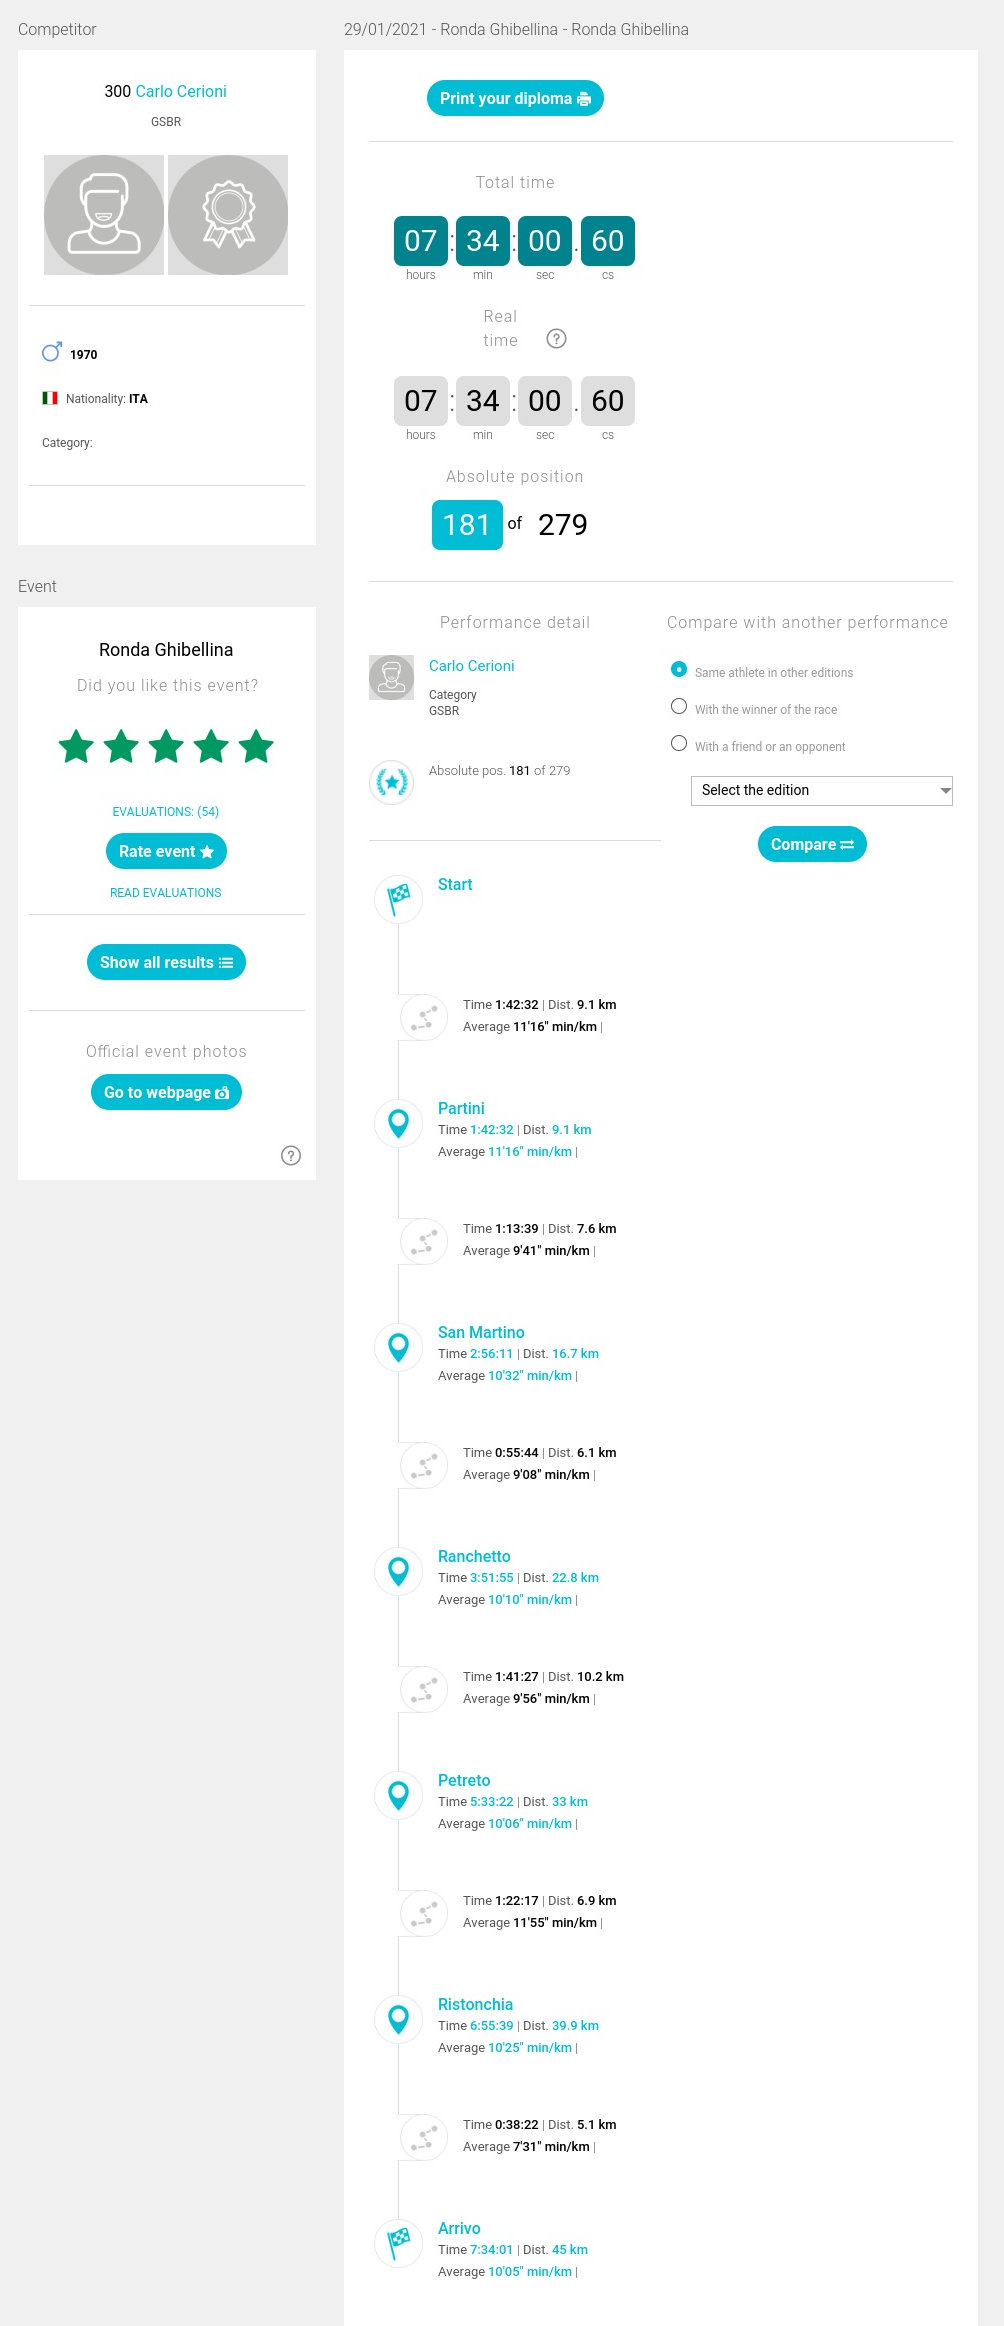Click the Show all results button

click(166, 962)
